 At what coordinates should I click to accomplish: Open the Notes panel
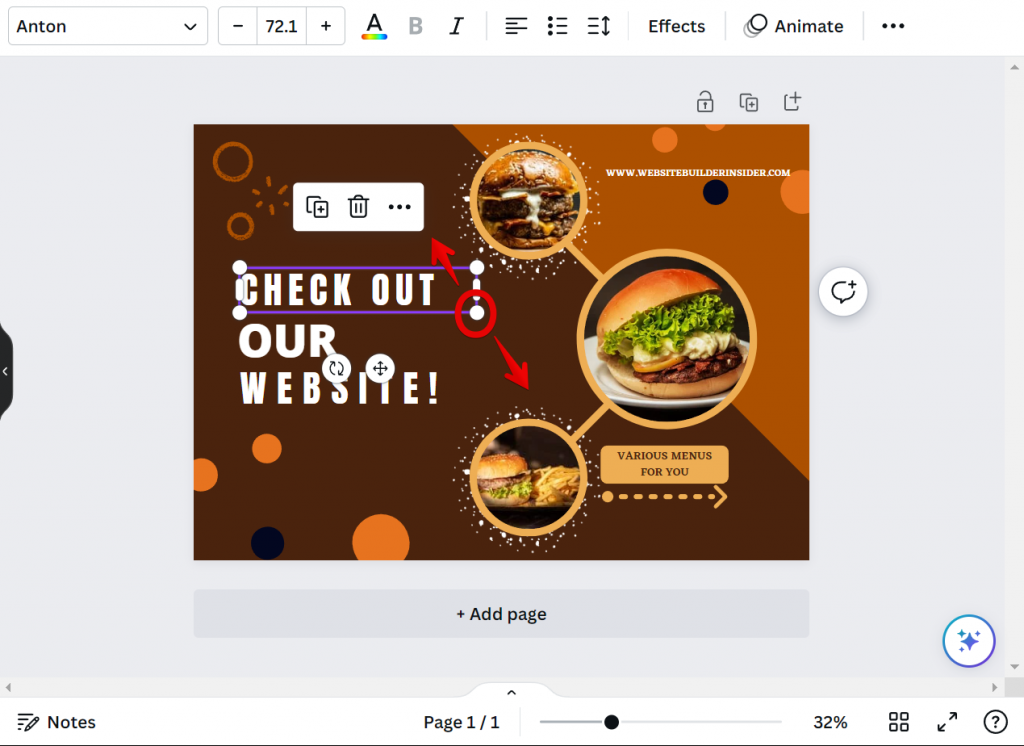(55, 721)
